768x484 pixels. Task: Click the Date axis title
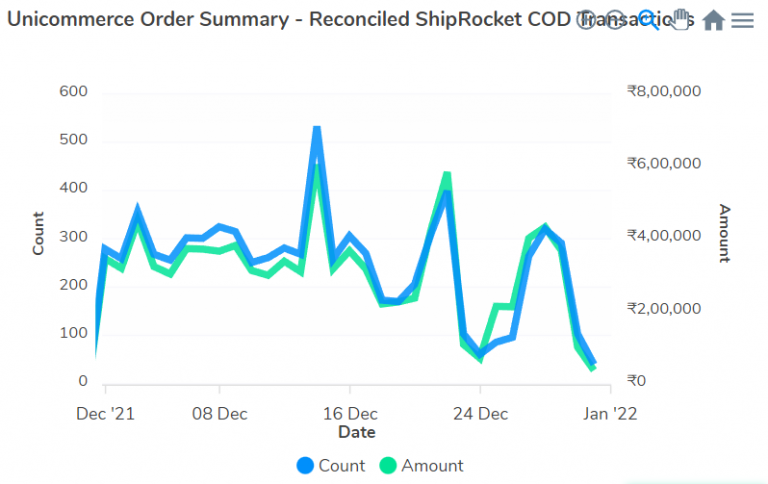[356, 432]
